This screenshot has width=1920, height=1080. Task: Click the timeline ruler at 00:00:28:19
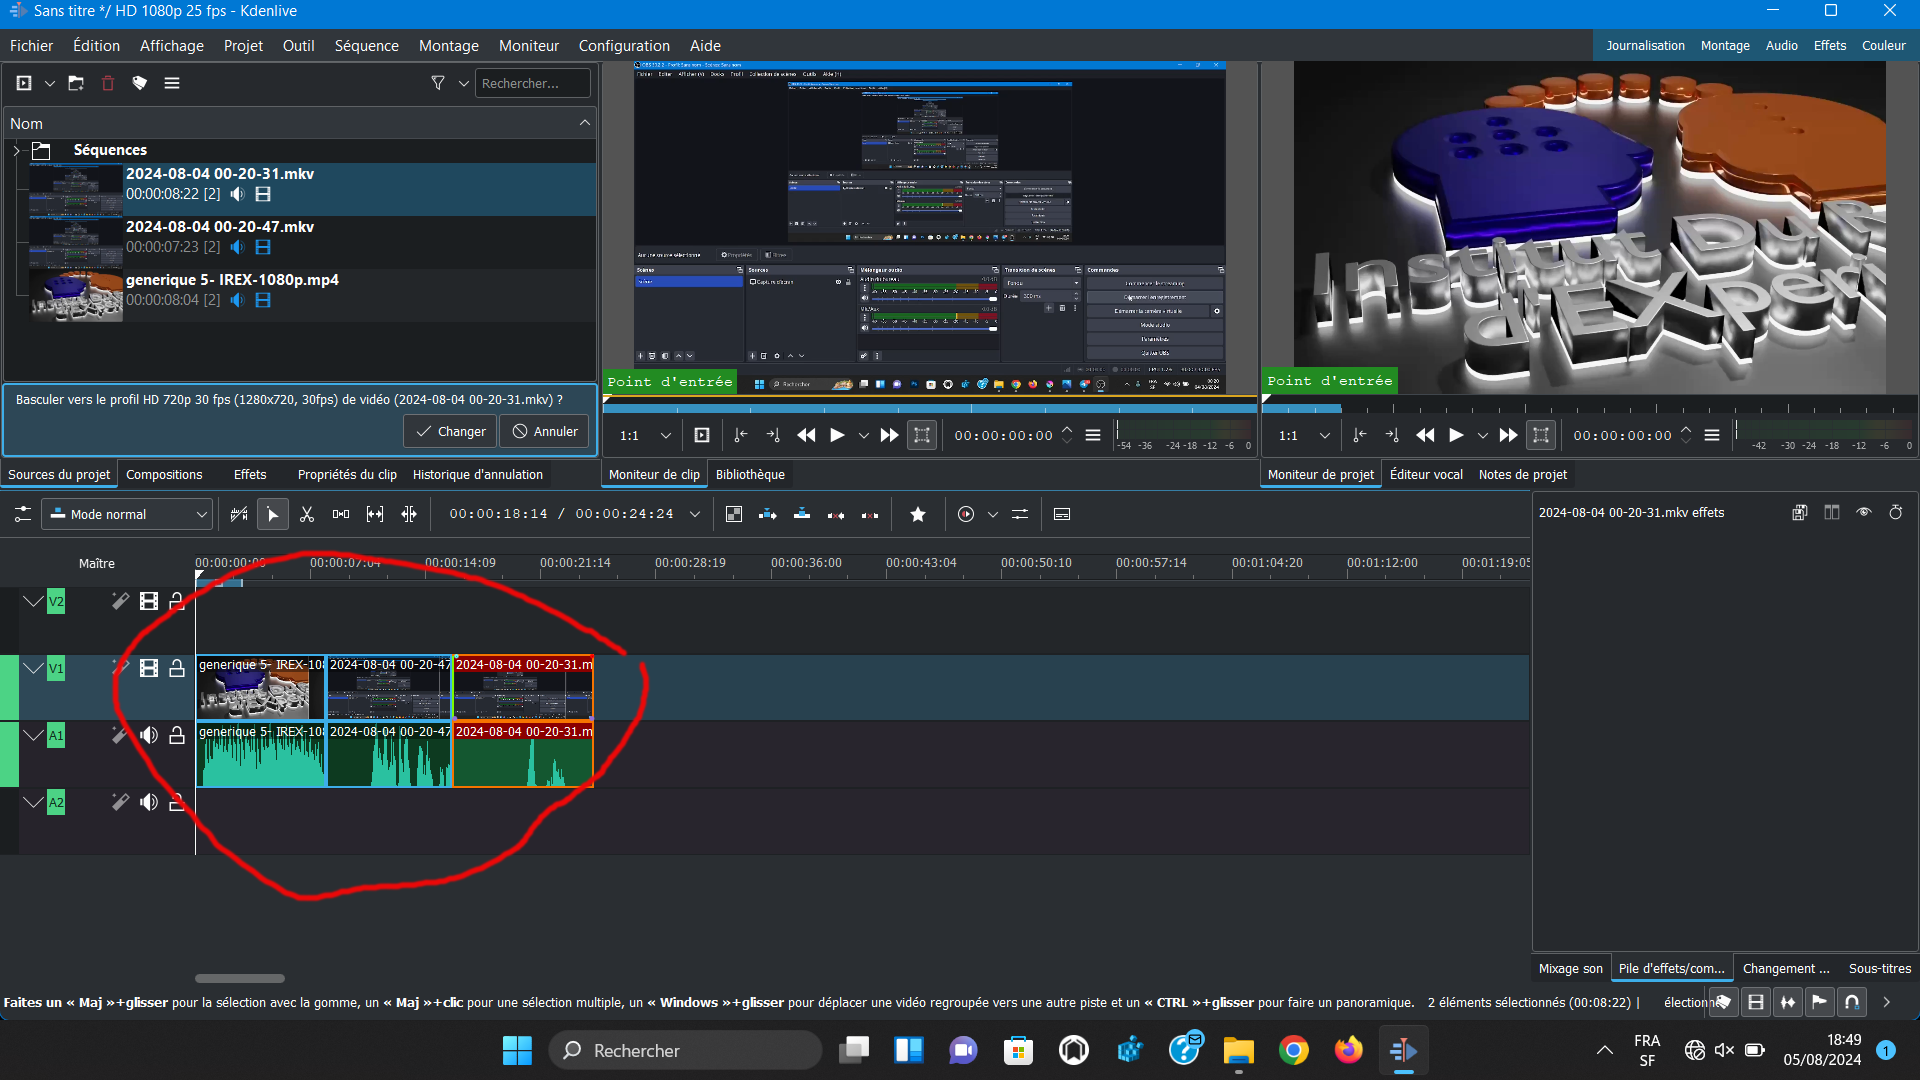coord(690,563)
